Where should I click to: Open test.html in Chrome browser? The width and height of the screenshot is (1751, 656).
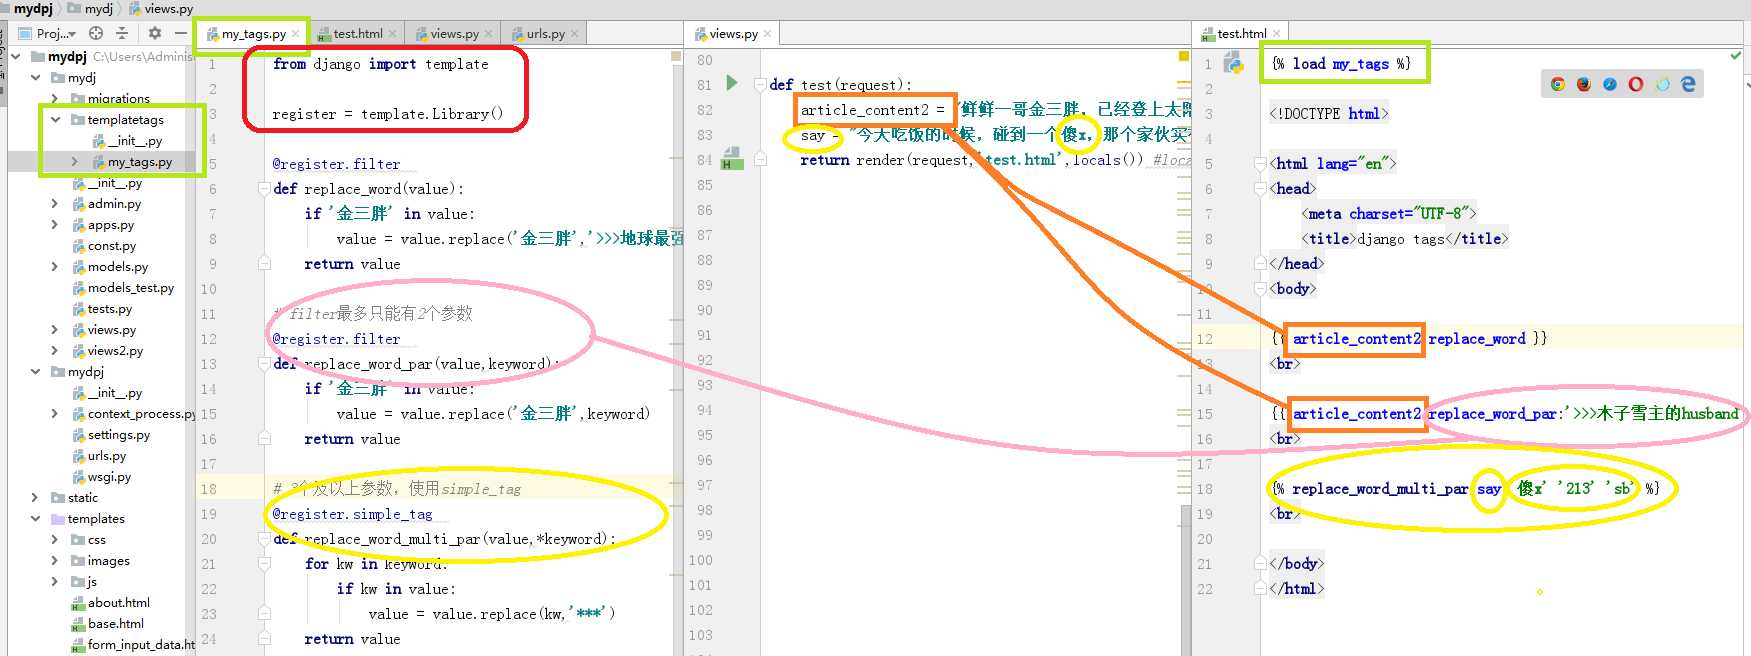point(1557,84)
